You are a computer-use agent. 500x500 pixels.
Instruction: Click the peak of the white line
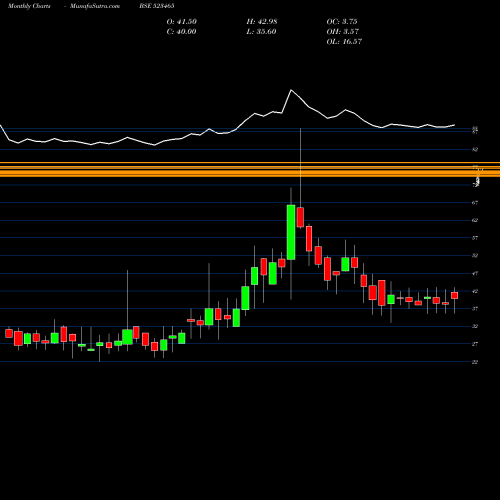click(291, 90)
